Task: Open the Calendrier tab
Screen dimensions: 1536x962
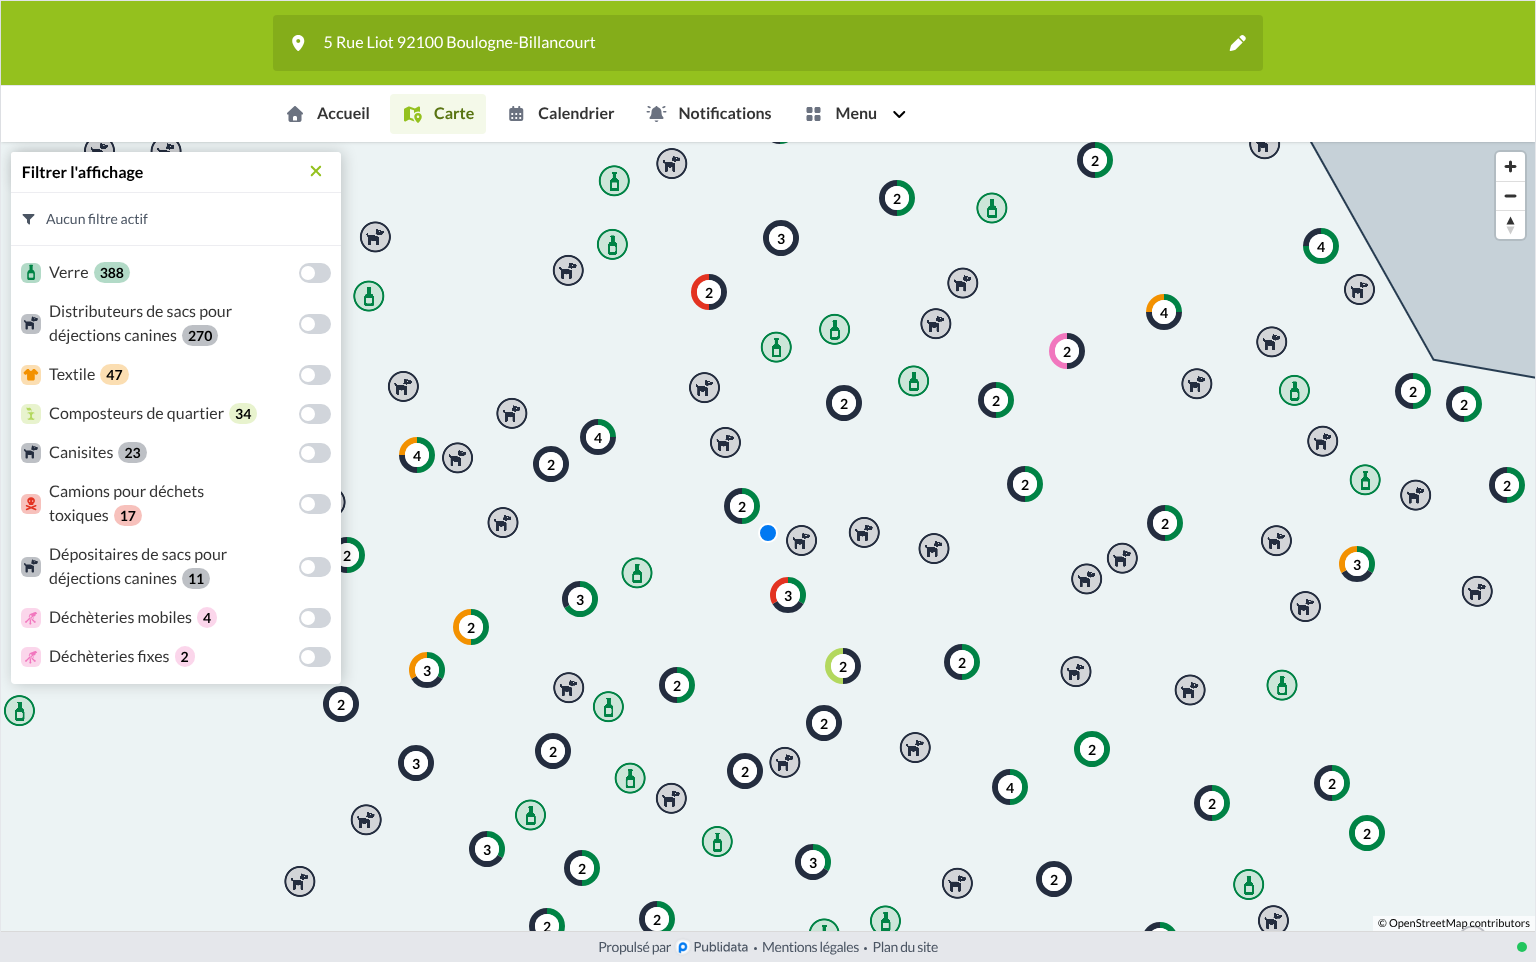Action: [x=561, y=114]
